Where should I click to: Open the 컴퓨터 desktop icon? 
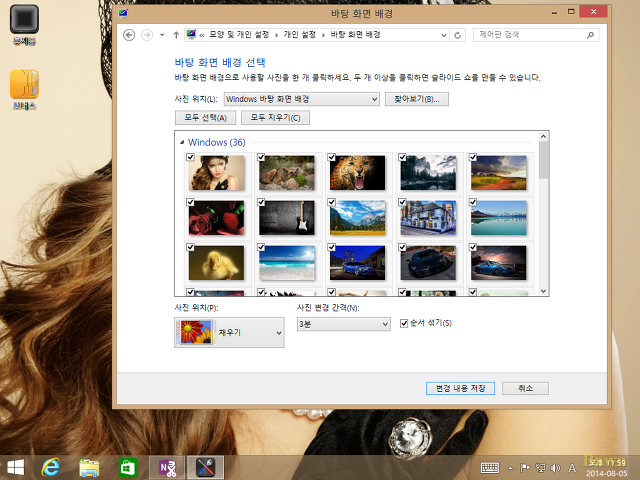[24, 24]
